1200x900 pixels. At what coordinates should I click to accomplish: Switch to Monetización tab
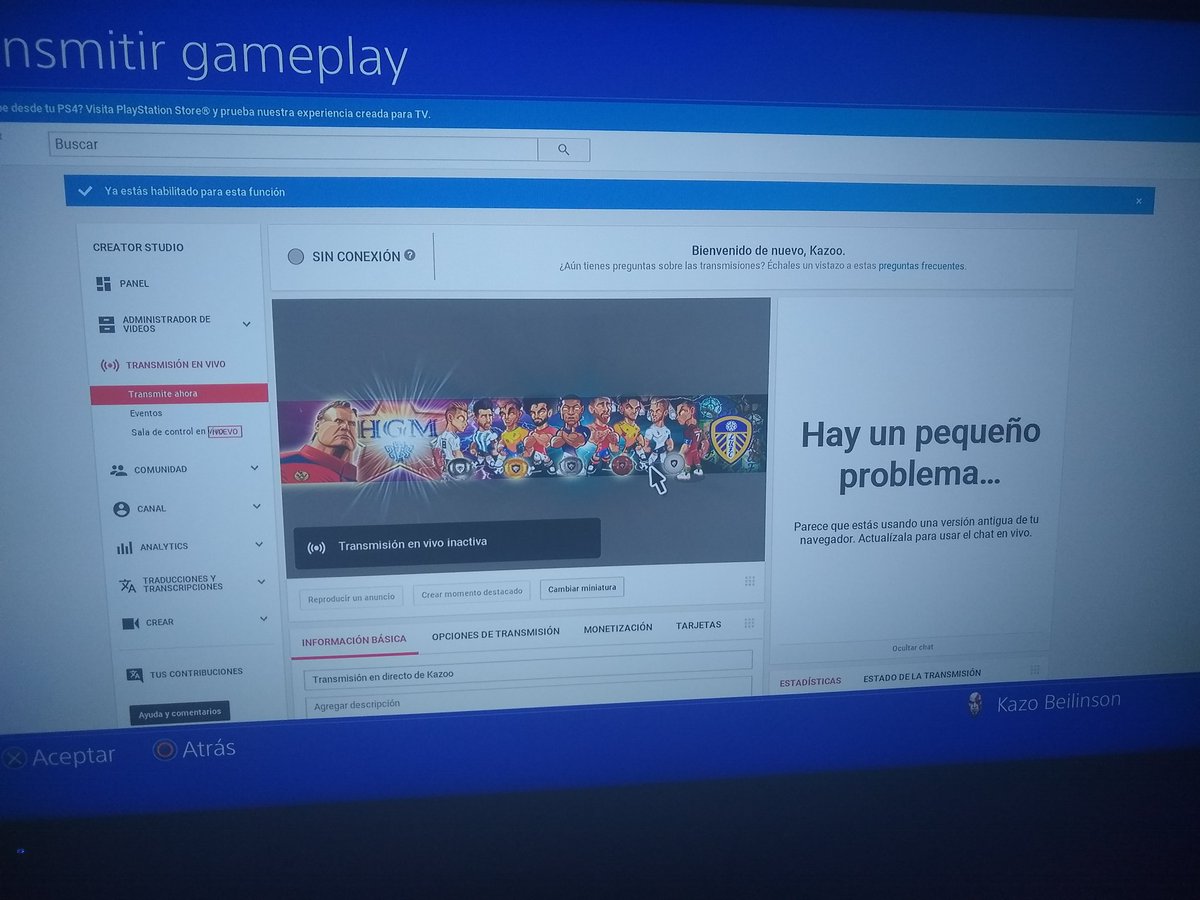(618, 628)
